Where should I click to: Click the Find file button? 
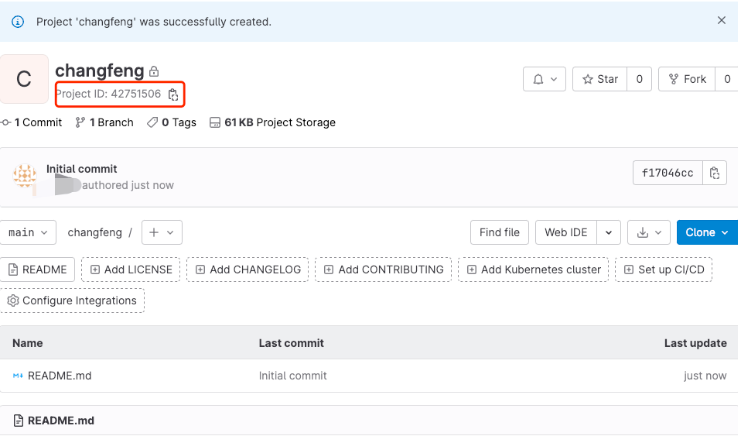[499, 232]
